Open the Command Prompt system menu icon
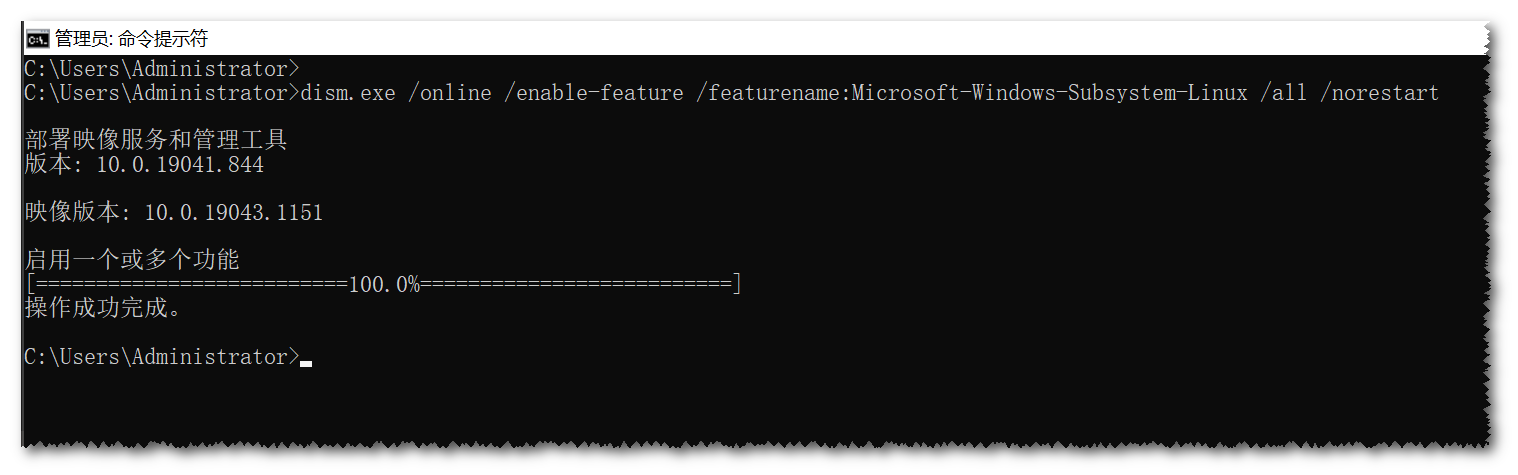 click(38, 39)
